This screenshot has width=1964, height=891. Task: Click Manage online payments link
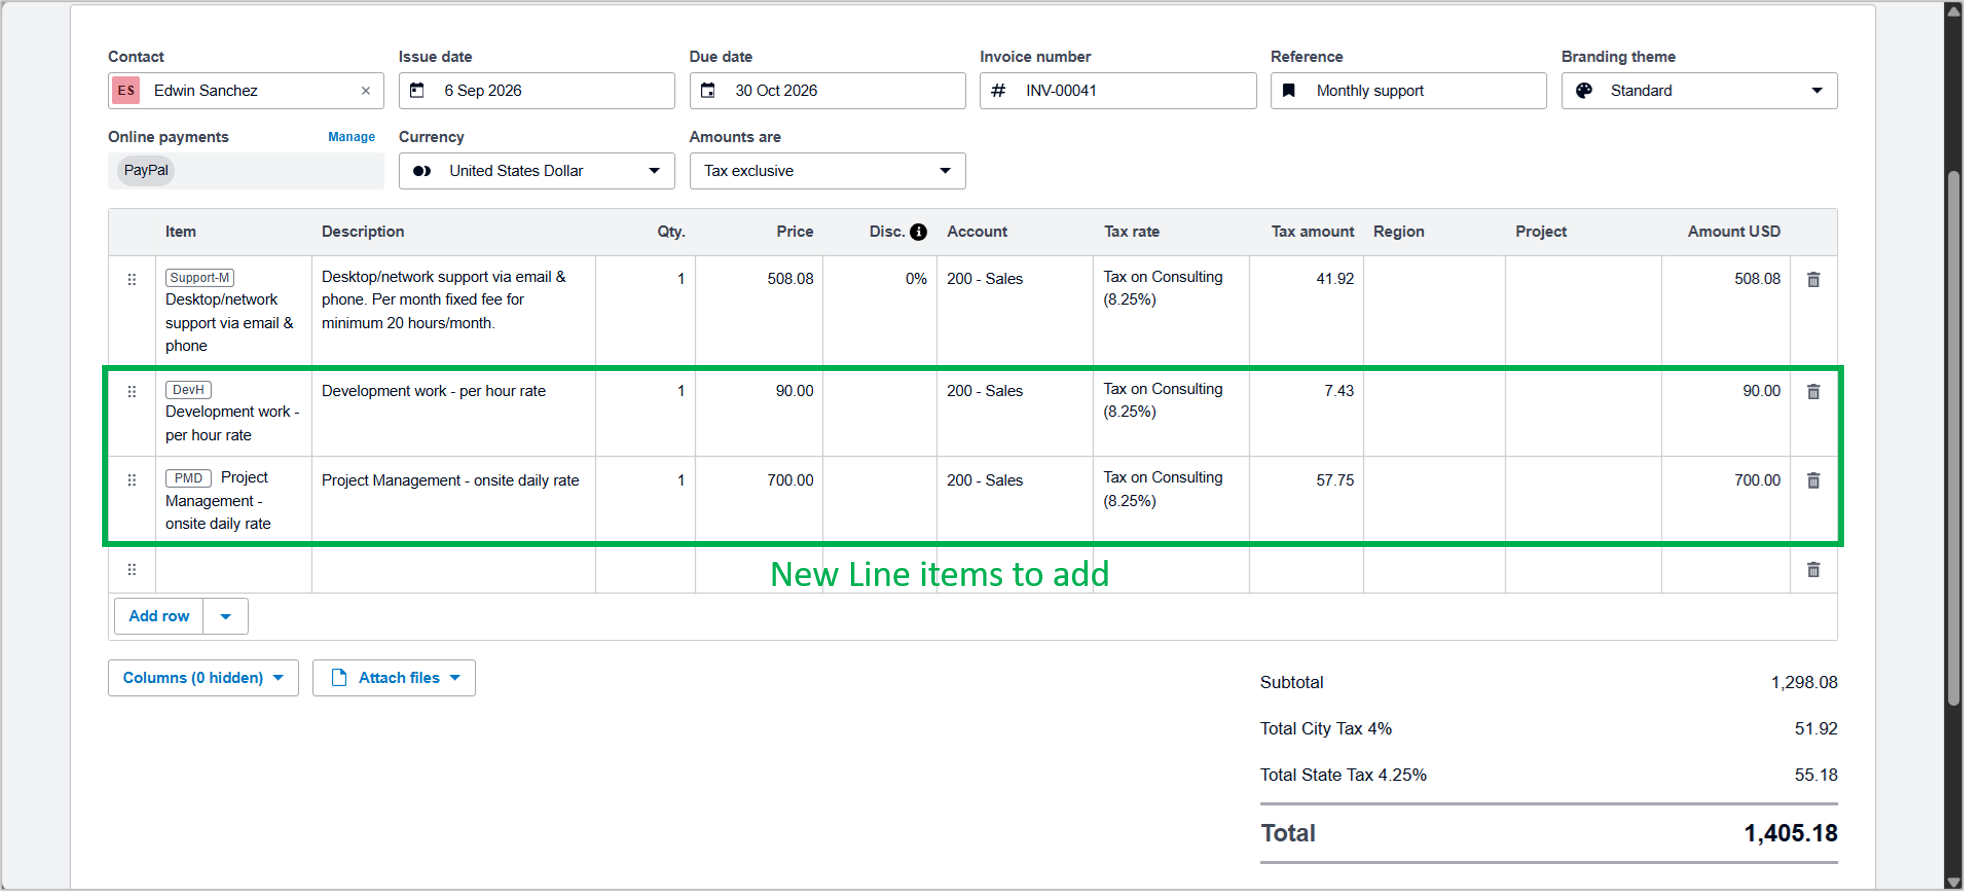point(352,137)
